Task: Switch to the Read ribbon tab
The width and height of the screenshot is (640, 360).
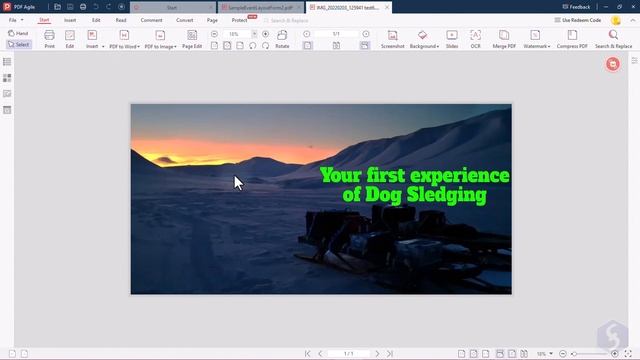Action: [x=121, y=20]
